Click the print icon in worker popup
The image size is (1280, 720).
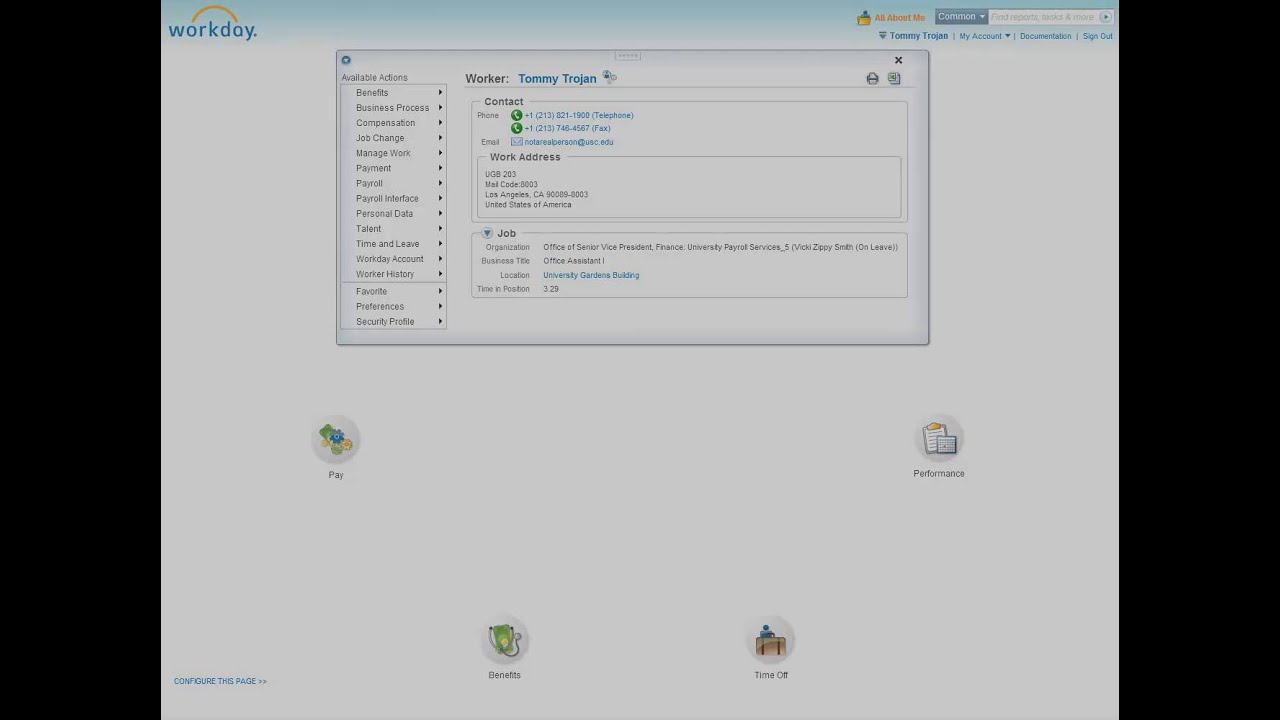[872, 78]
